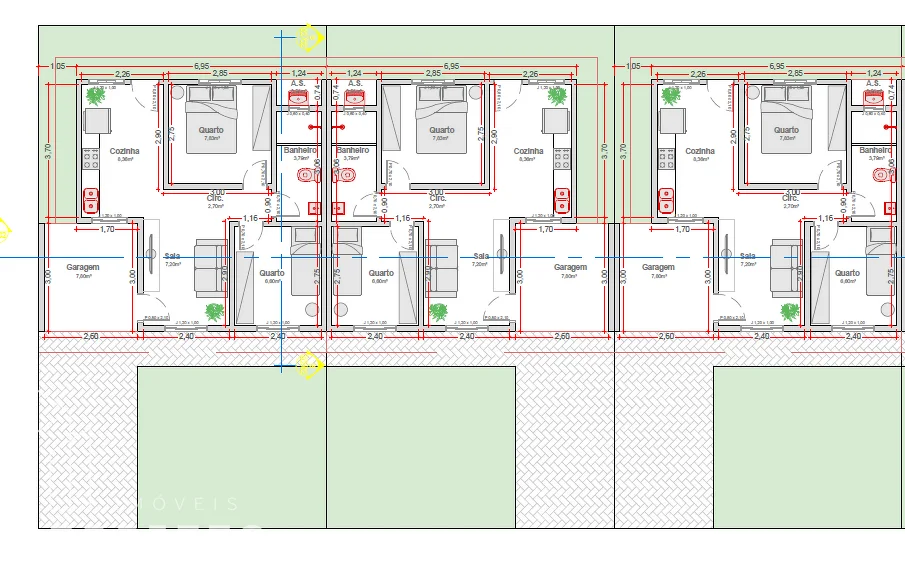Viewport: 905px width, 570px height.
Task: Click the 6,95 dimension above the middle unit
Action: [x=451, y=65]
